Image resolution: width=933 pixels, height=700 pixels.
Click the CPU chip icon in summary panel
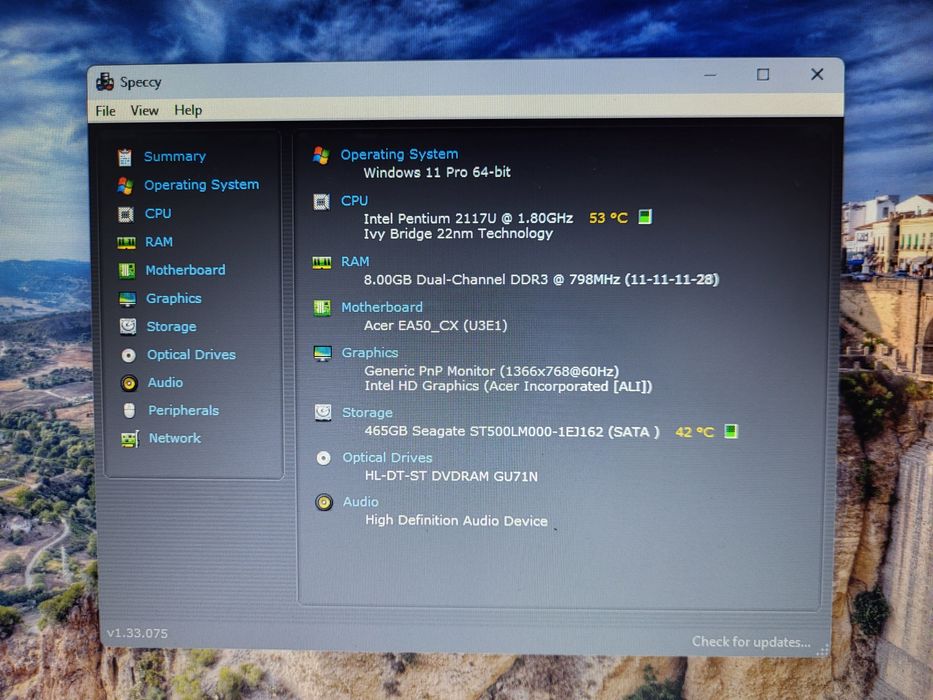321,202
